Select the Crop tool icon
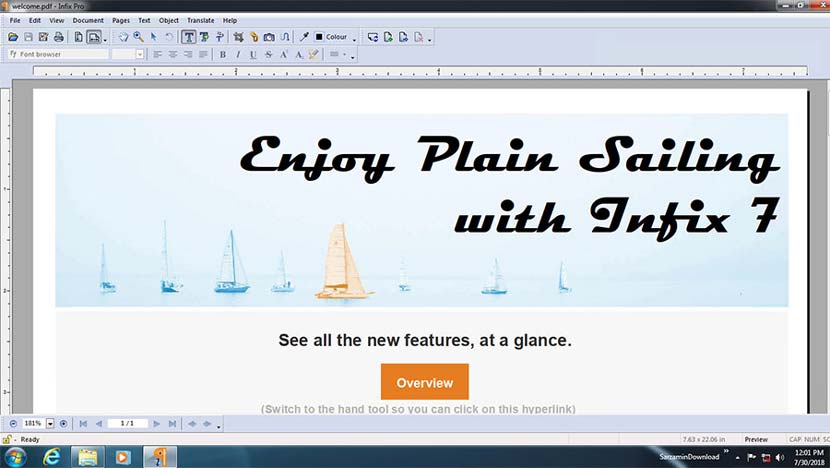The width and height of the screenshot is (830, 468). [239, 37]
